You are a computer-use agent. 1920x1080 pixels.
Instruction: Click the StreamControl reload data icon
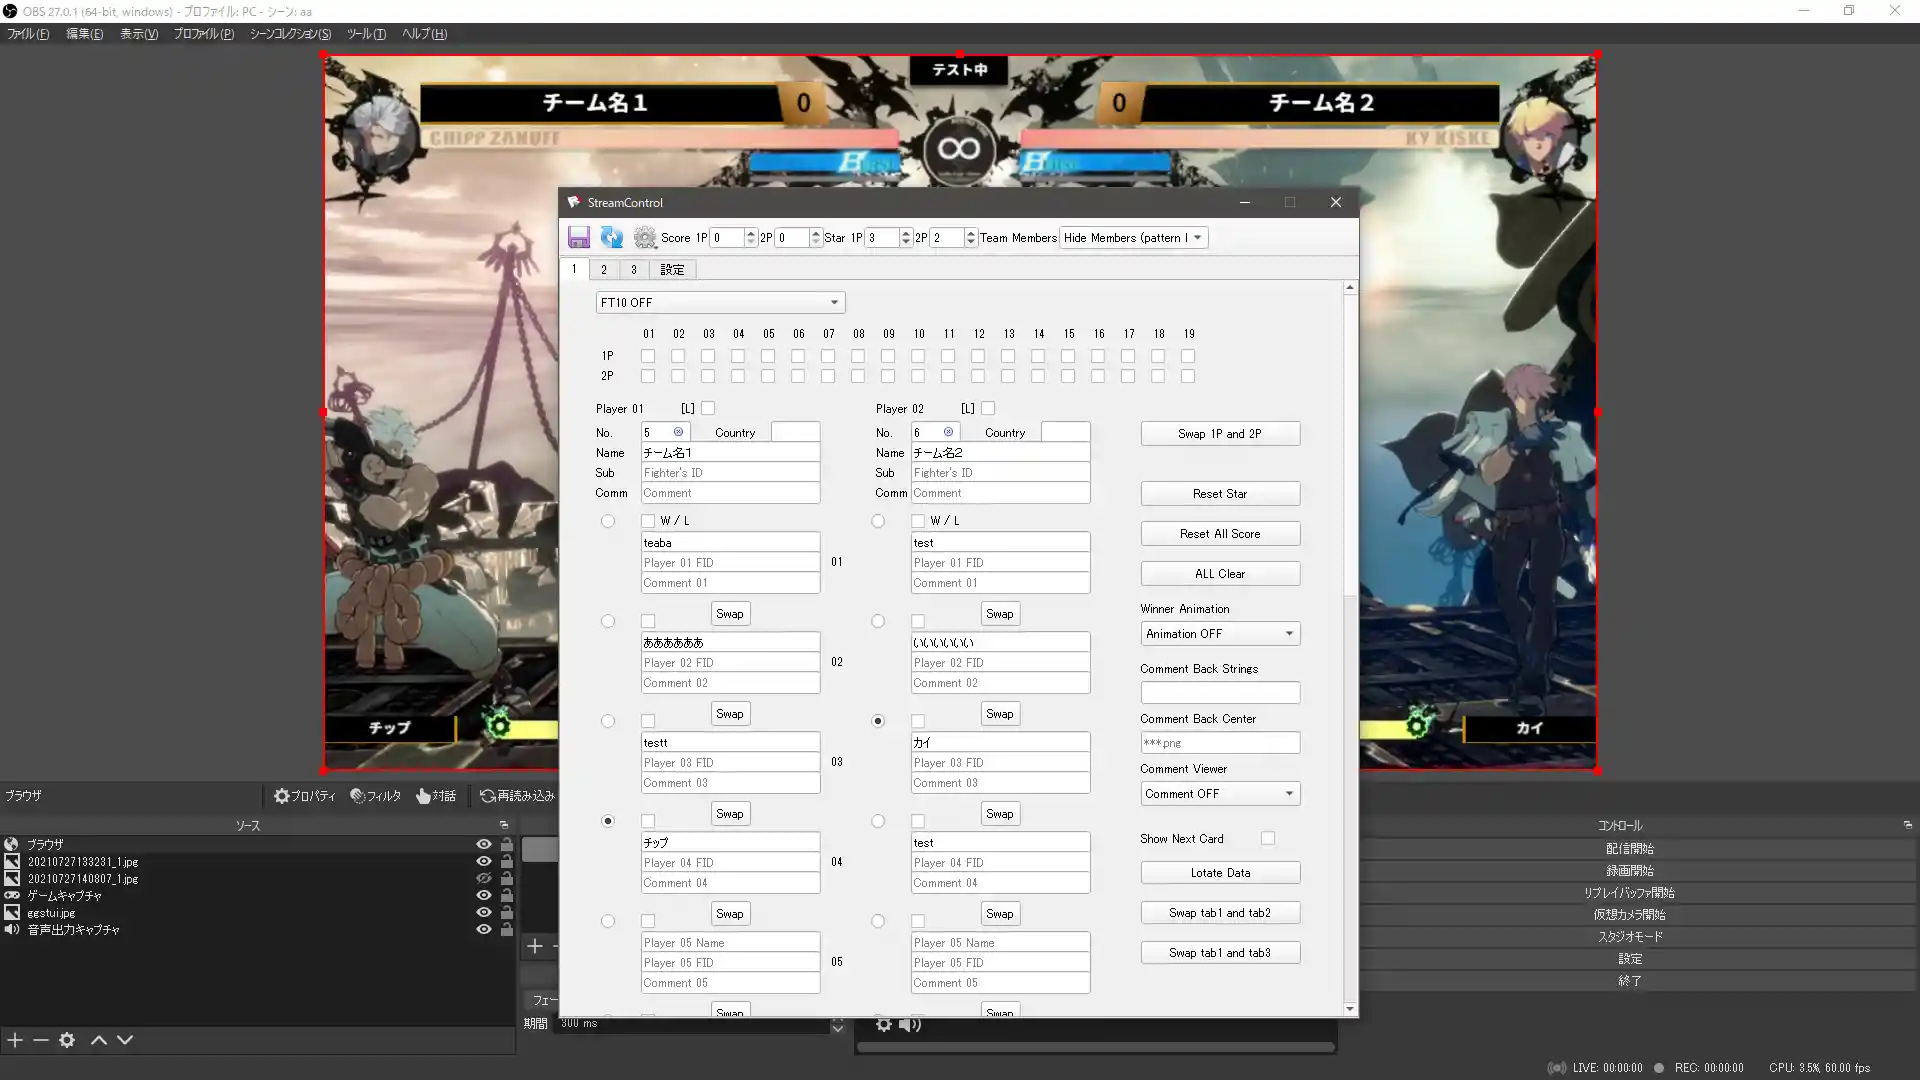(x=612, y=237)
